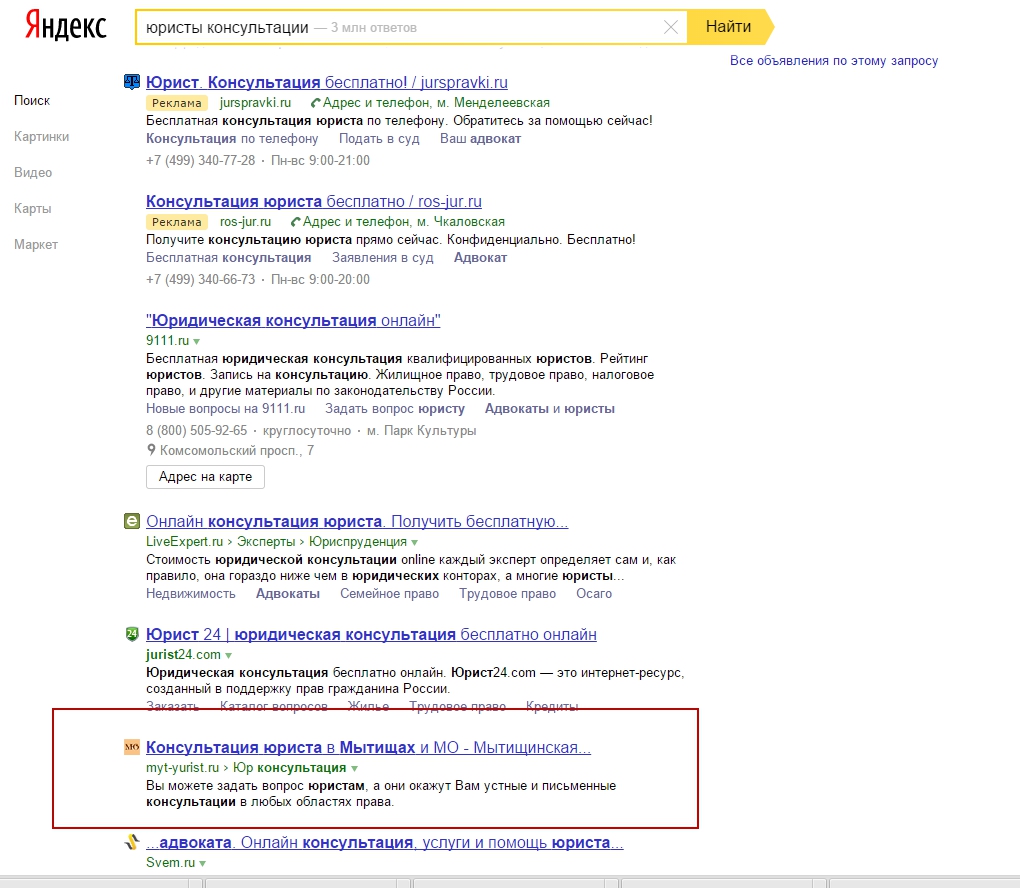
Task: Open Адвокаты и юристы sitelink
Action: click(550, 409)
